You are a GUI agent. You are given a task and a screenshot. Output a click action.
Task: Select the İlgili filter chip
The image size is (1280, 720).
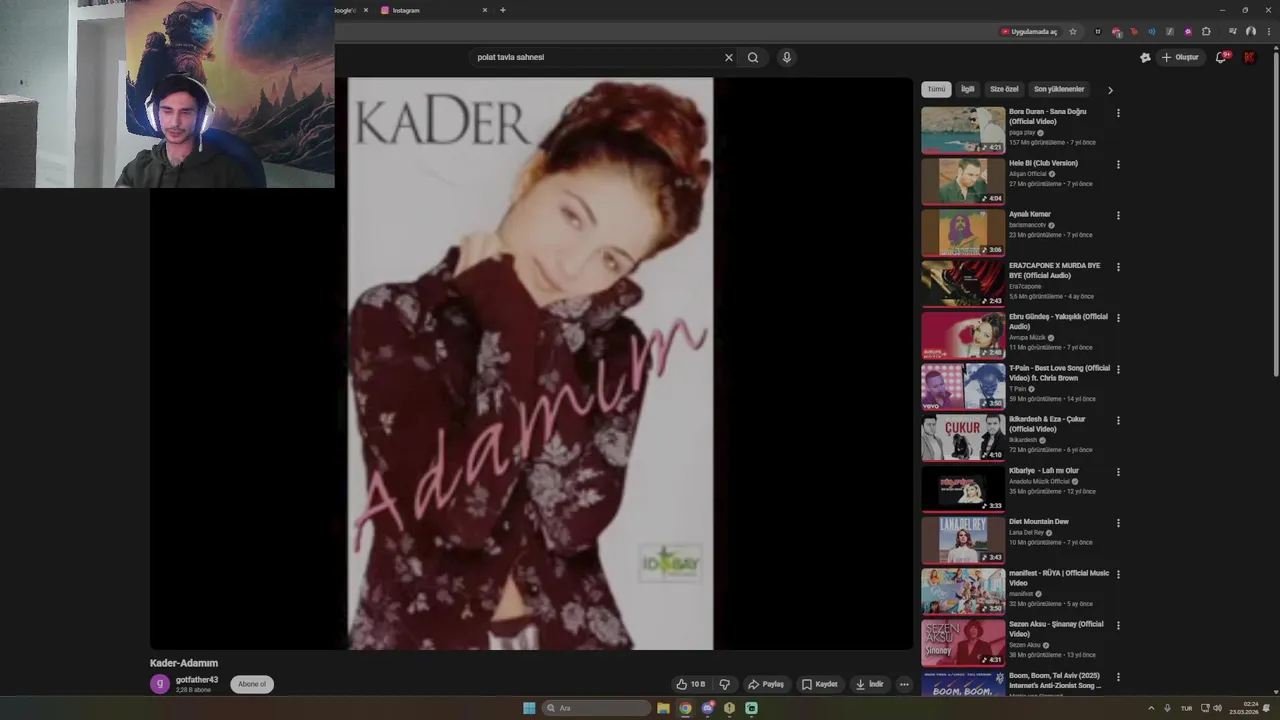(x=968, y=89)
